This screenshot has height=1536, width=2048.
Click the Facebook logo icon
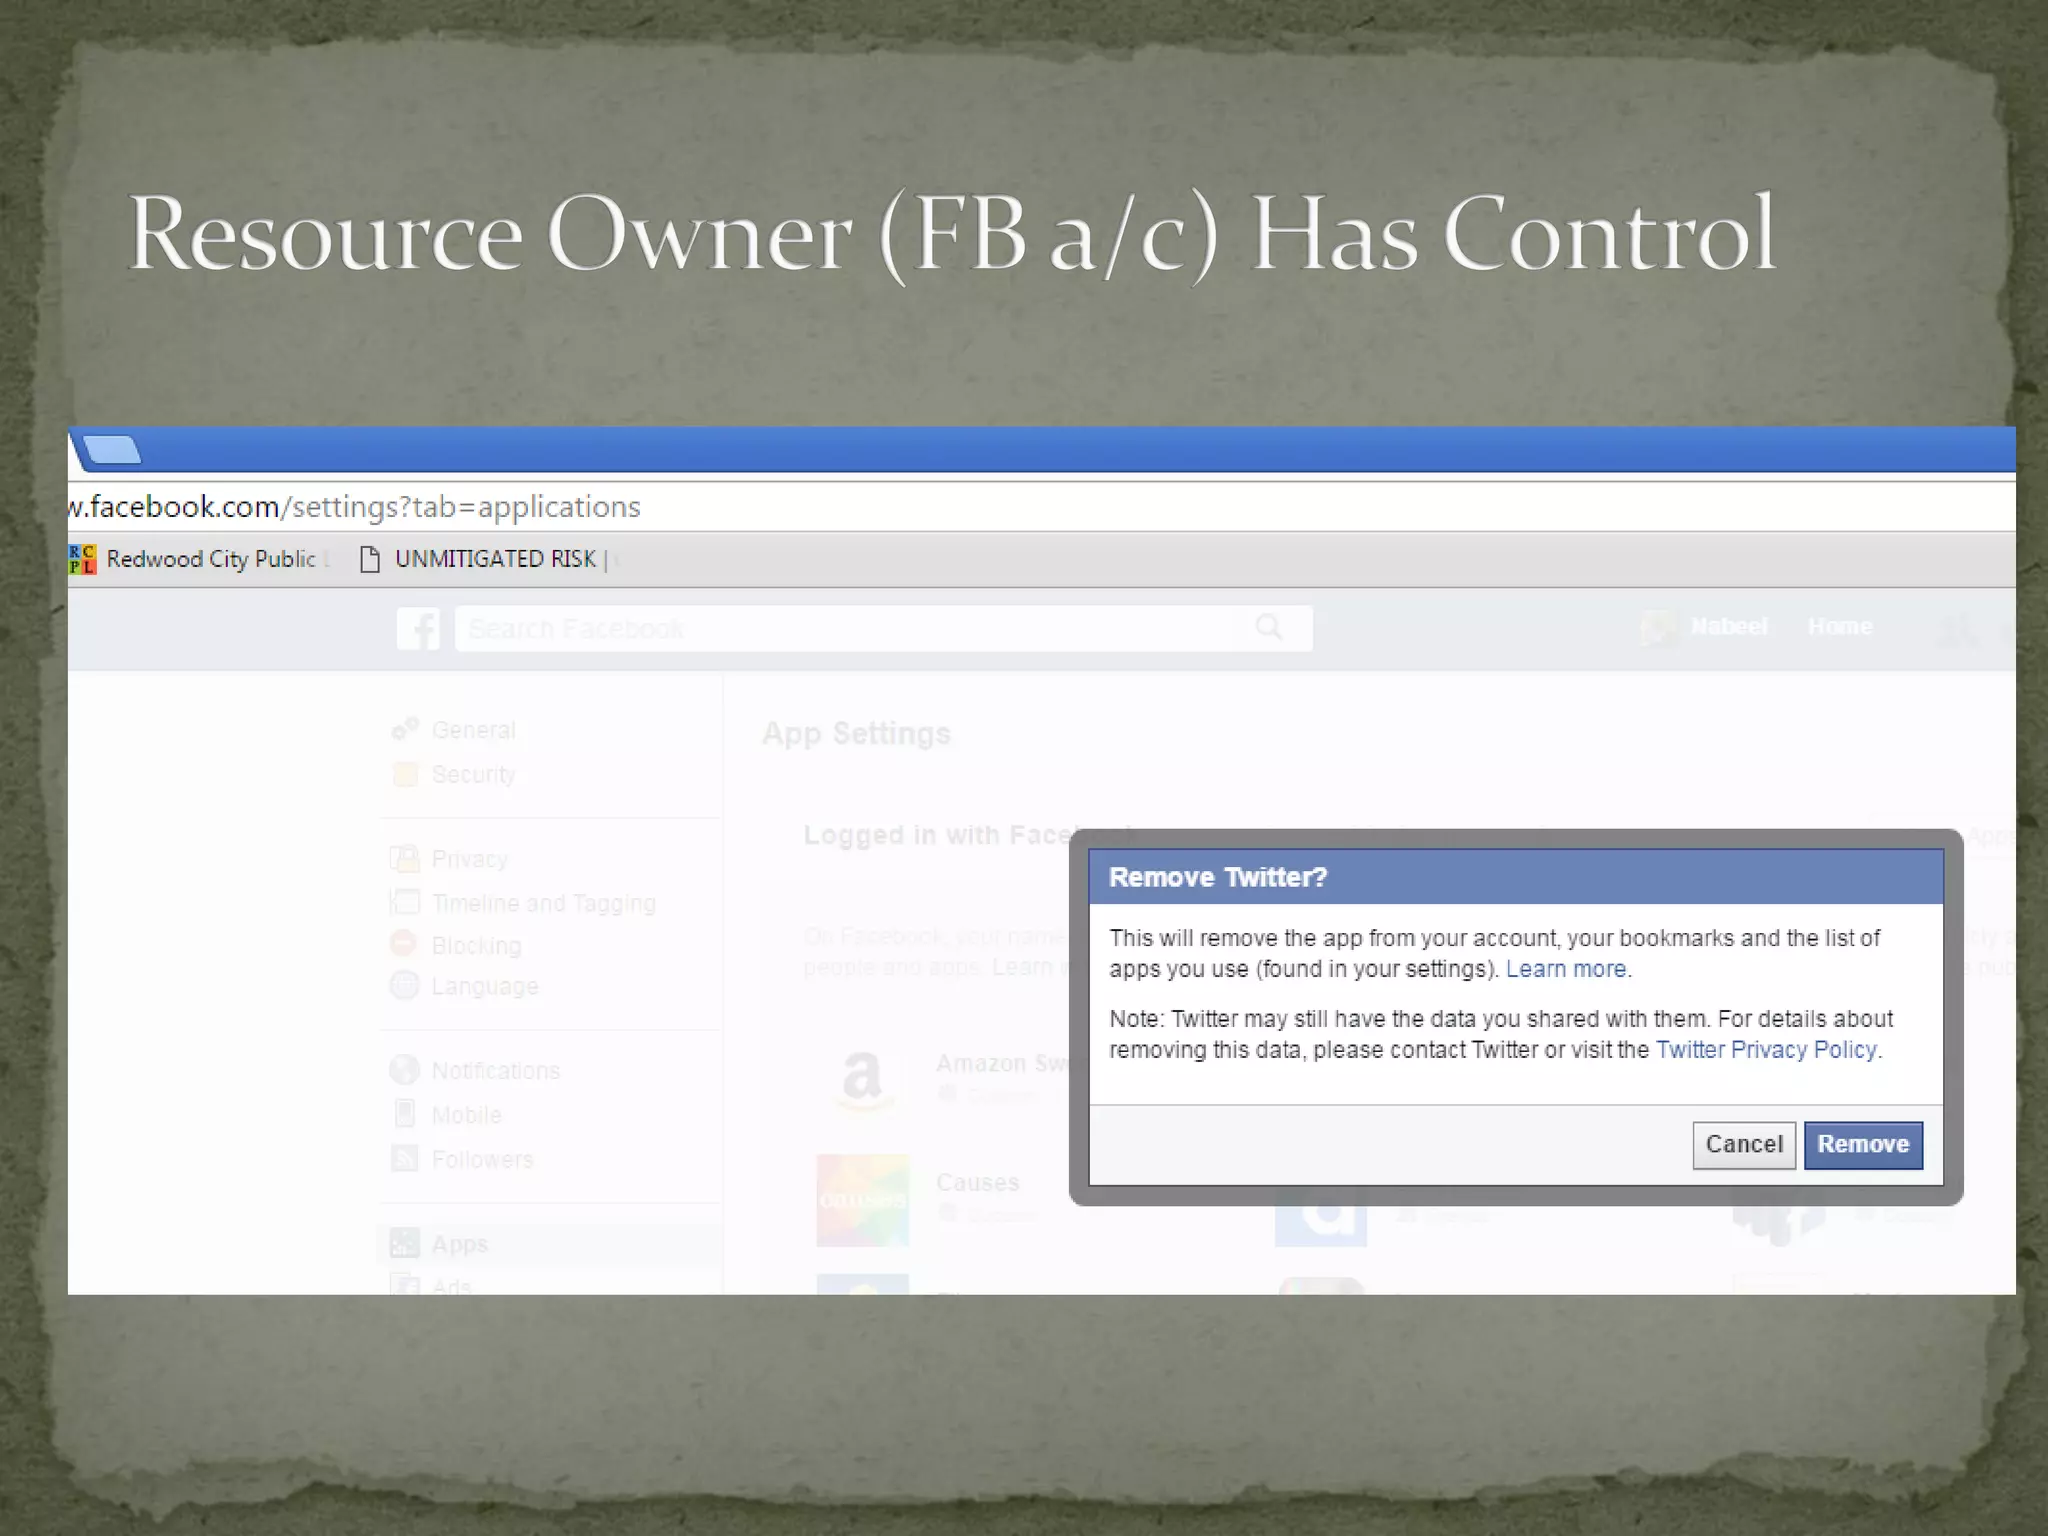click(x=418, y=629)
